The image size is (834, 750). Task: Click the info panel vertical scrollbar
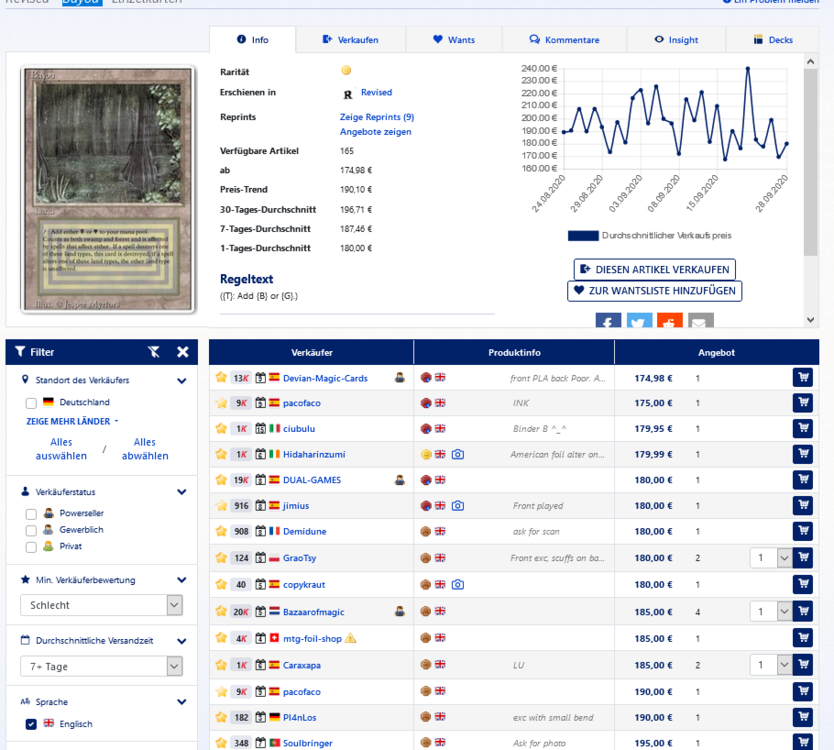click(811, 160)
